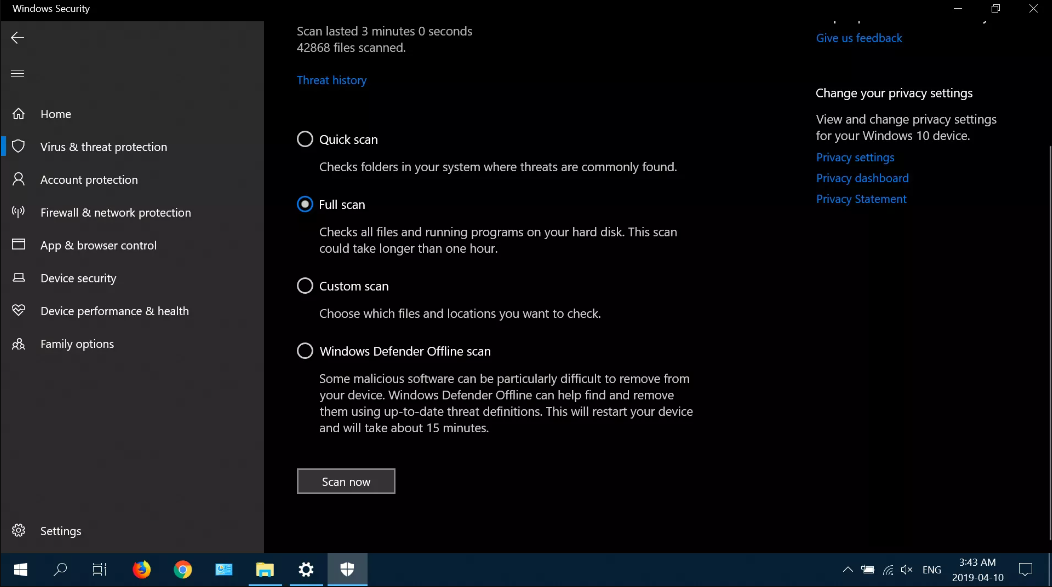Image resolution: width=1052 pixels, height=587 pixels.
Task: Click 'Scan lasted 3 minutes 0 seconds'
Action: click(x=384, y=31)
